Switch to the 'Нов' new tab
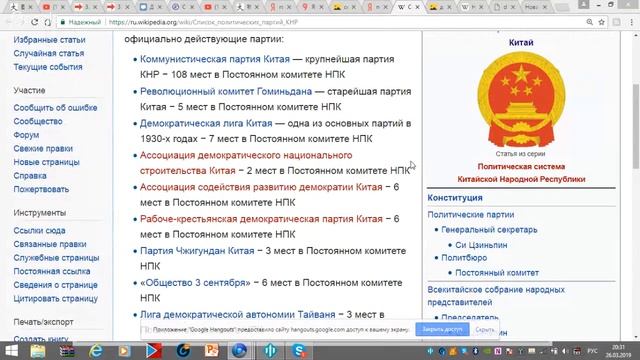 (536, 7)
